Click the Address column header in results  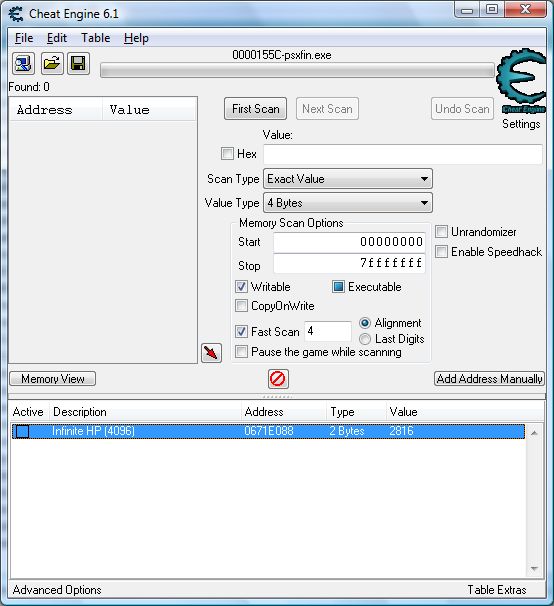pos(56,110)
